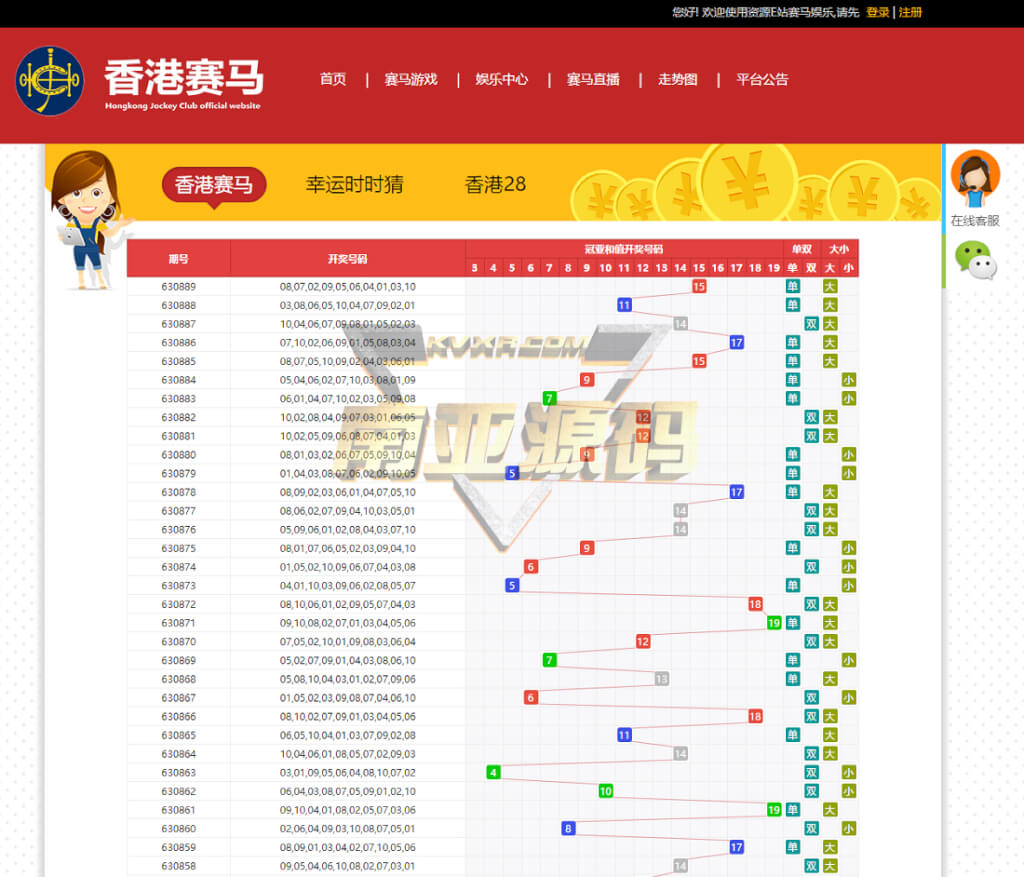Click green 7 marker in row 630869
This screenshot has height=877, width=1024.
(x=549, y=660)
